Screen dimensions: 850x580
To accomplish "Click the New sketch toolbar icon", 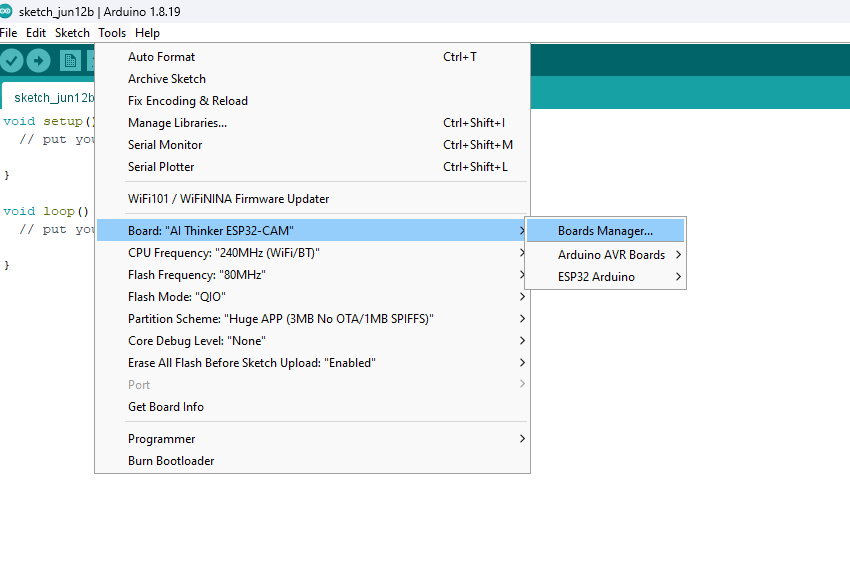I will point(70,60).
